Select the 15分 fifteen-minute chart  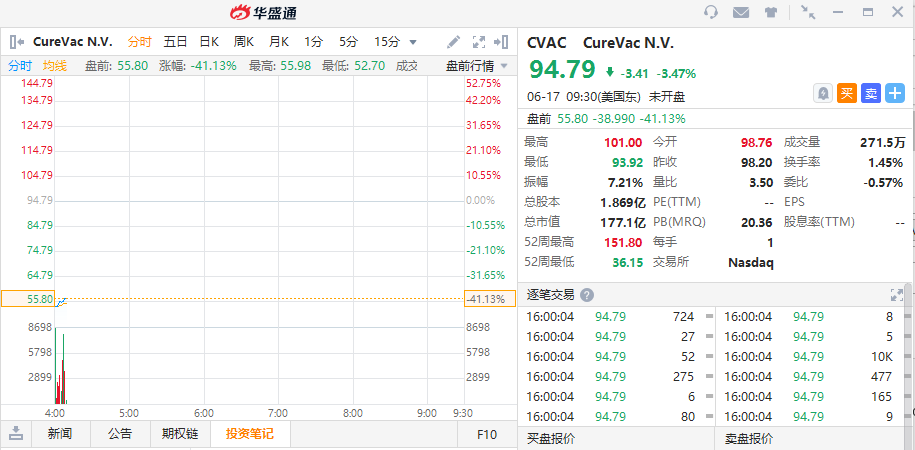(x=387, y=42)
